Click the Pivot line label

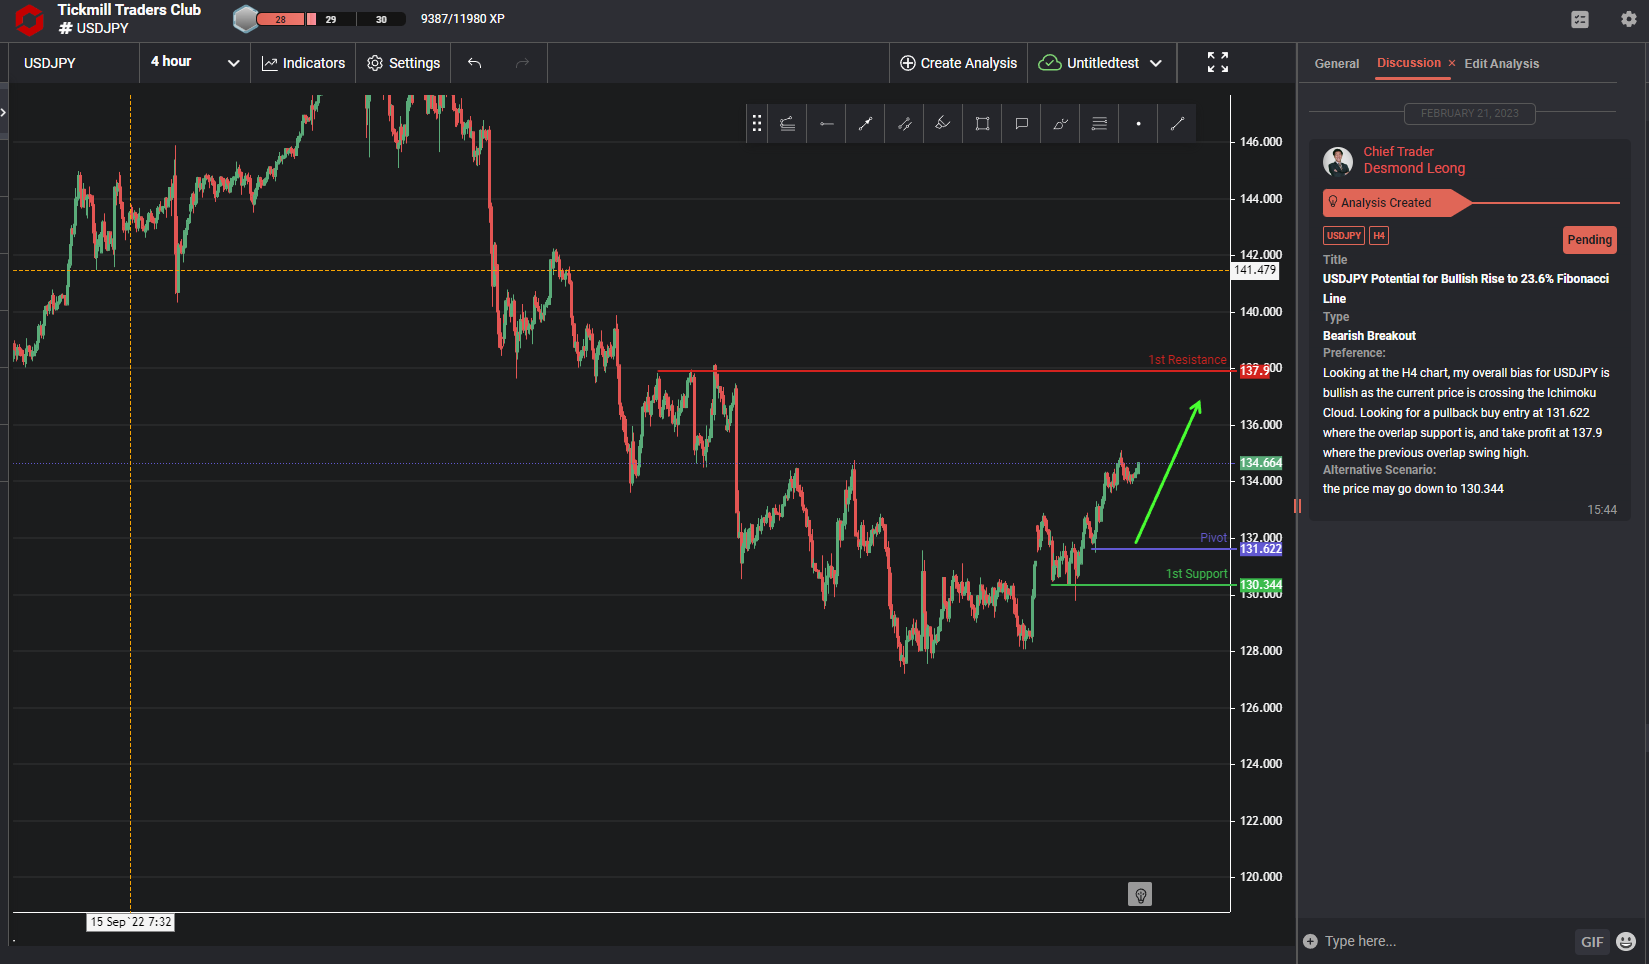pos(1213,538)
